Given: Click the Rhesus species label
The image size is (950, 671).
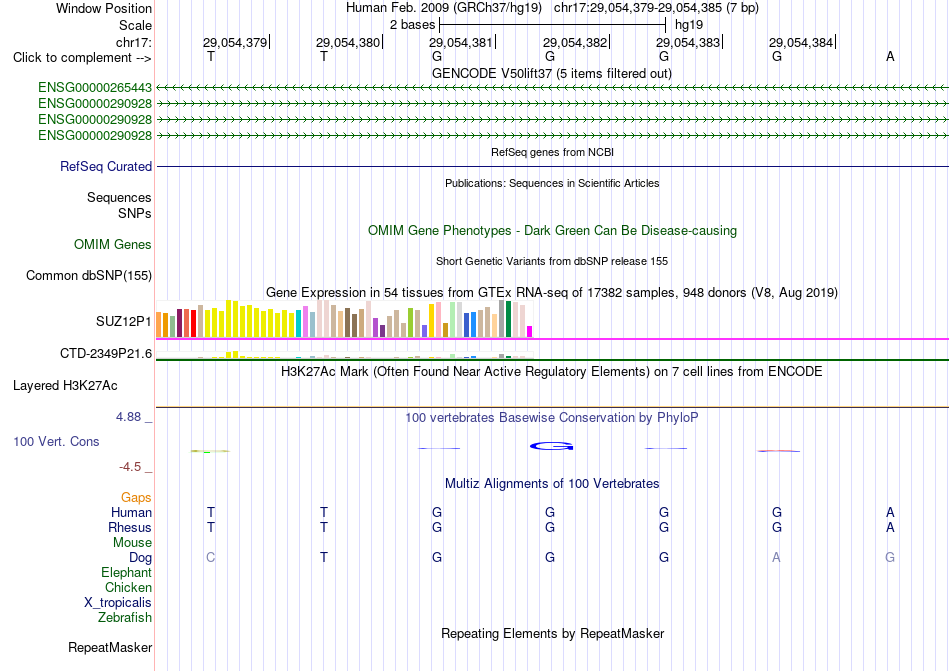Looking at the screenshot, I should tap(130, 528).
